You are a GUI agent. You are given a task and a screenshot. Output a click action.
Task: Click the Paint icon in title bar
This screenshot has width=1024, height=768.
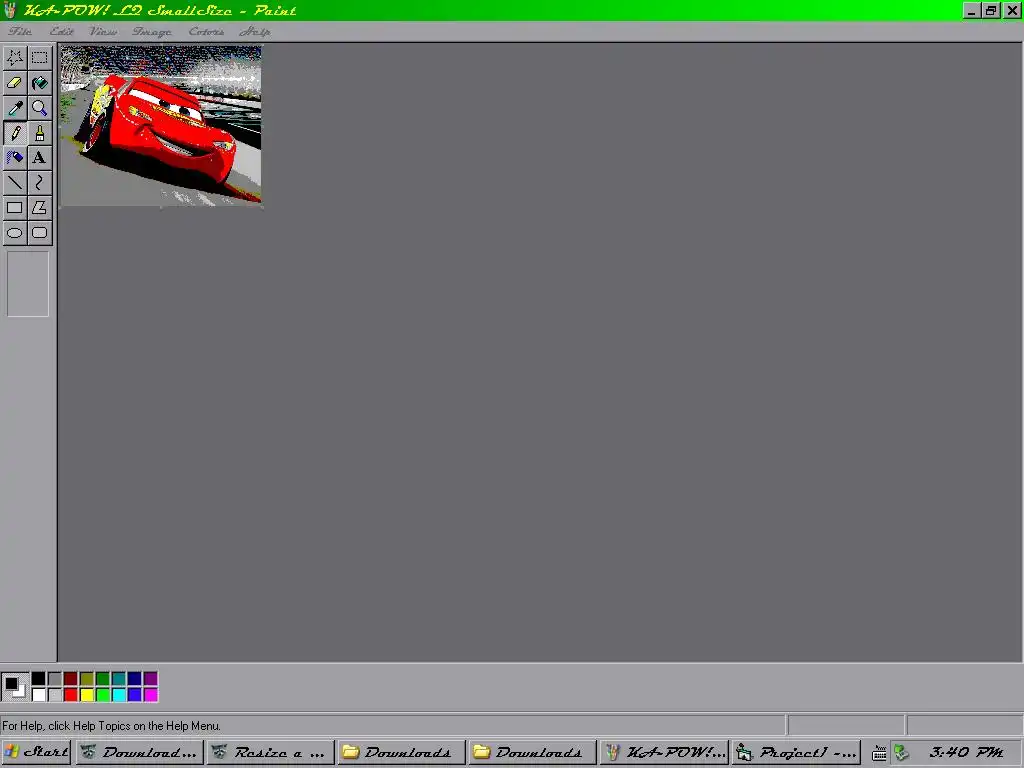[10, 10]
